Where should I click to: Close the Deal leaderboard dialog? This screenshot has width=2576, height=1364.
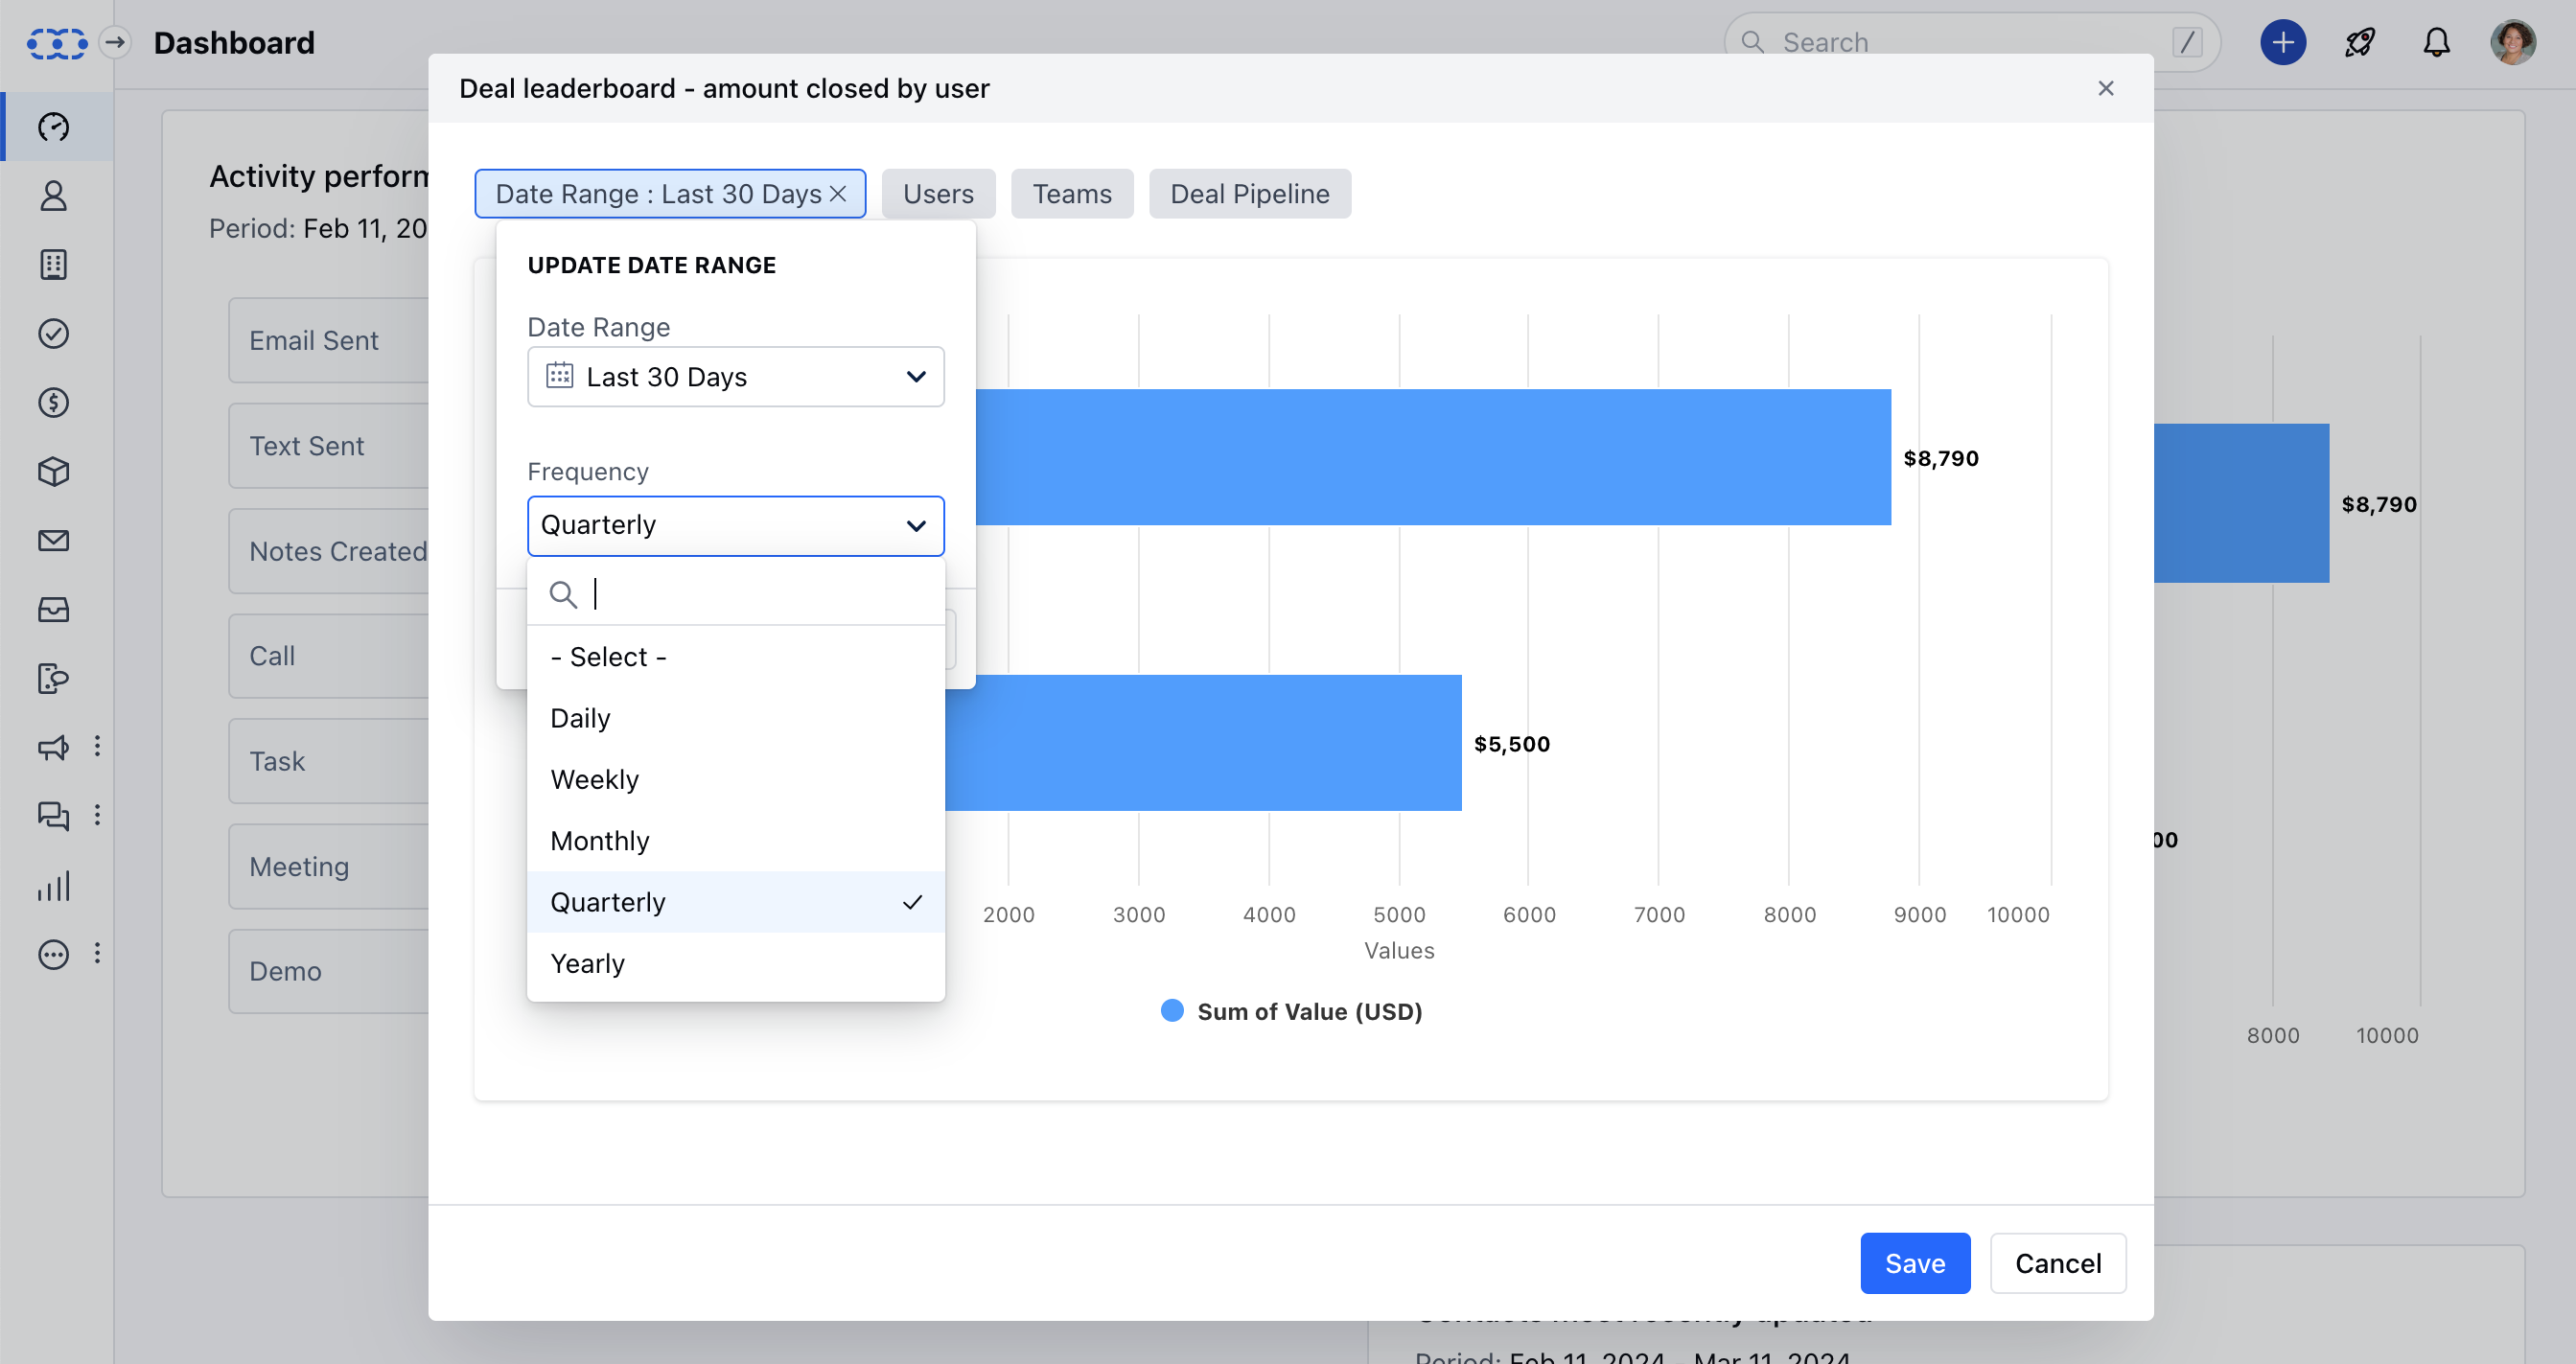pyautogui.click(x=2106, y=88)
